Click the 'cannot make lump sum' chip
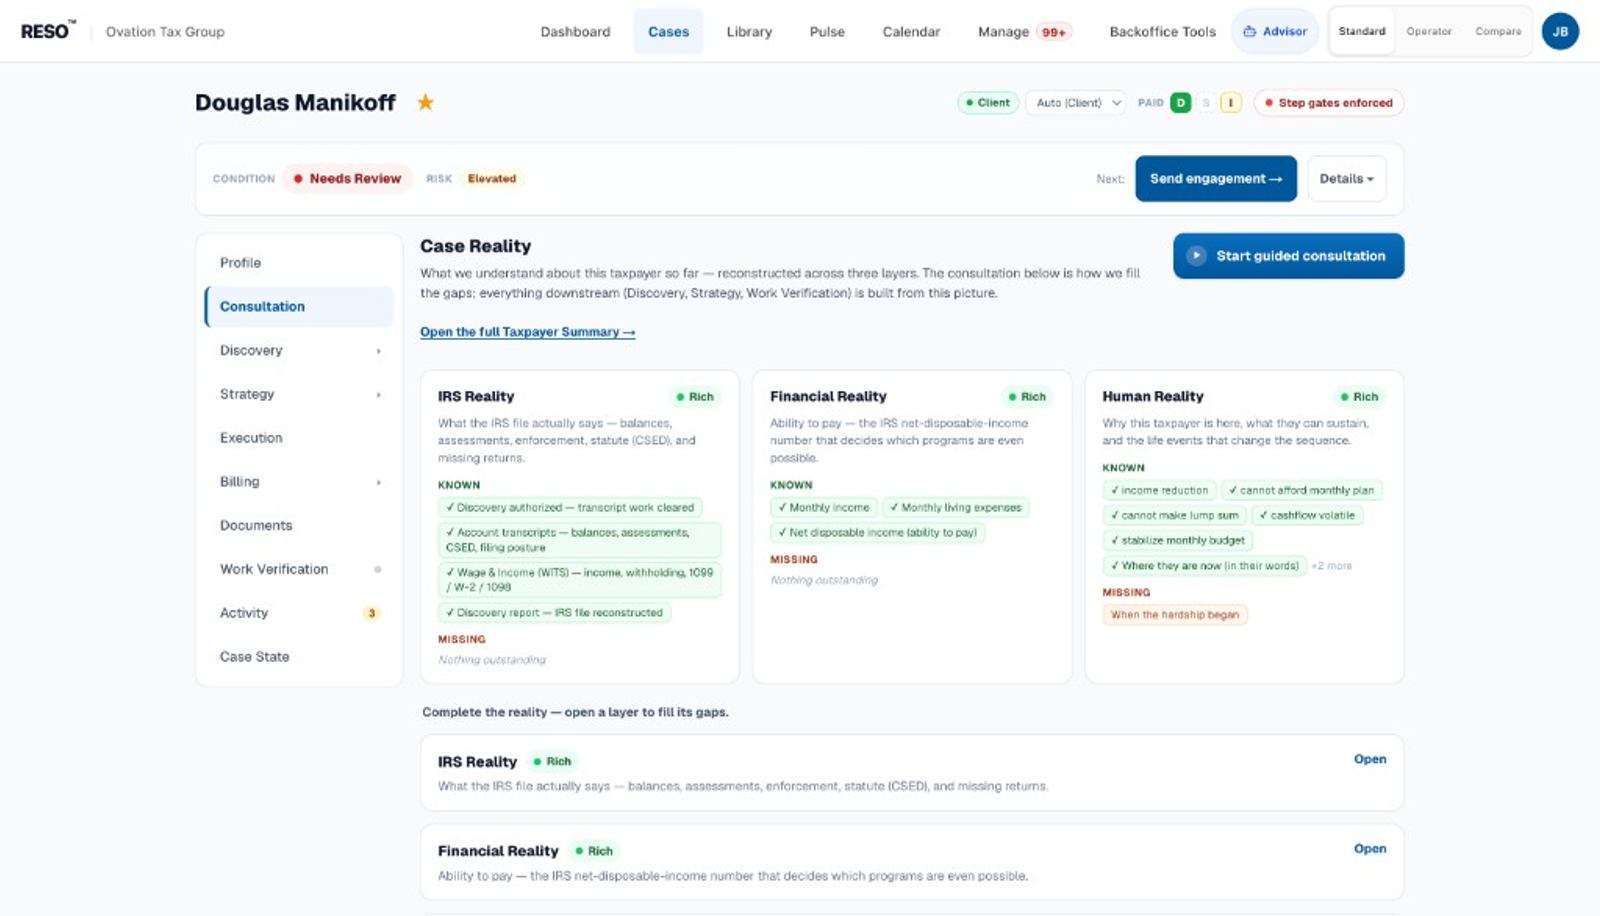The height and width of the screenshot is (916, 1600). (x=1174, y=515)
